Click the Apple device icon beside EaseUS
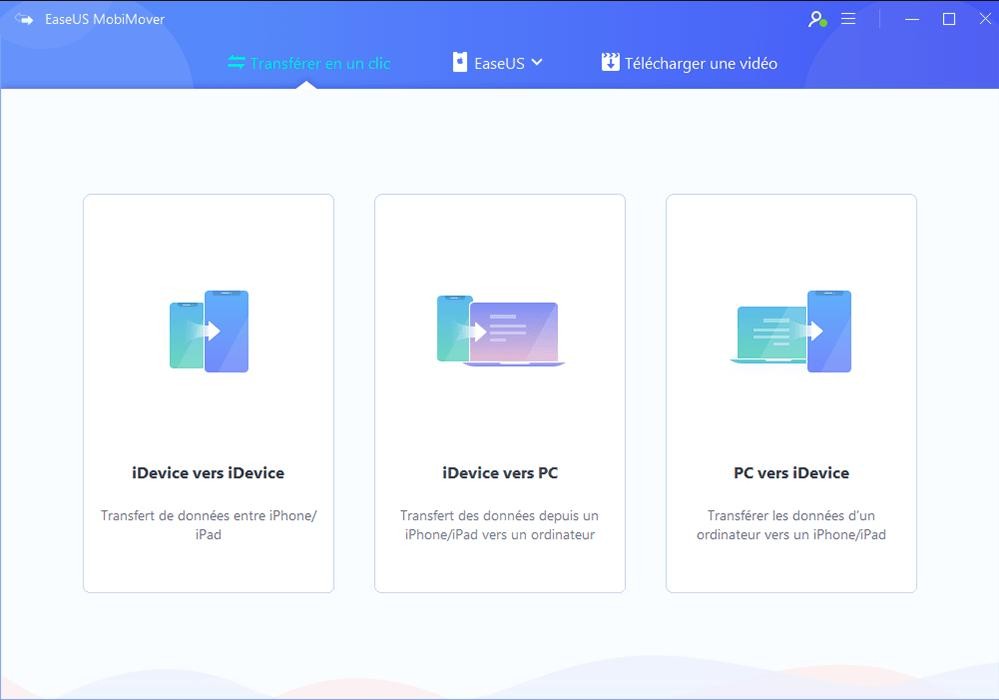 tap(459, 62)
